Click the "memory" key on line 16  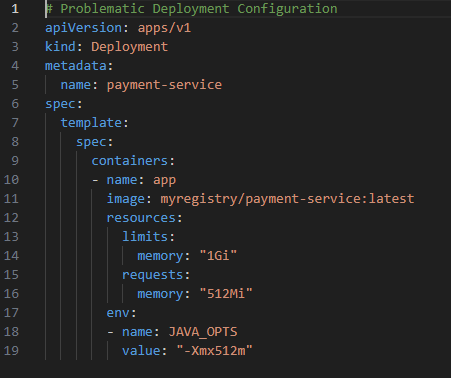pos(160,294)
